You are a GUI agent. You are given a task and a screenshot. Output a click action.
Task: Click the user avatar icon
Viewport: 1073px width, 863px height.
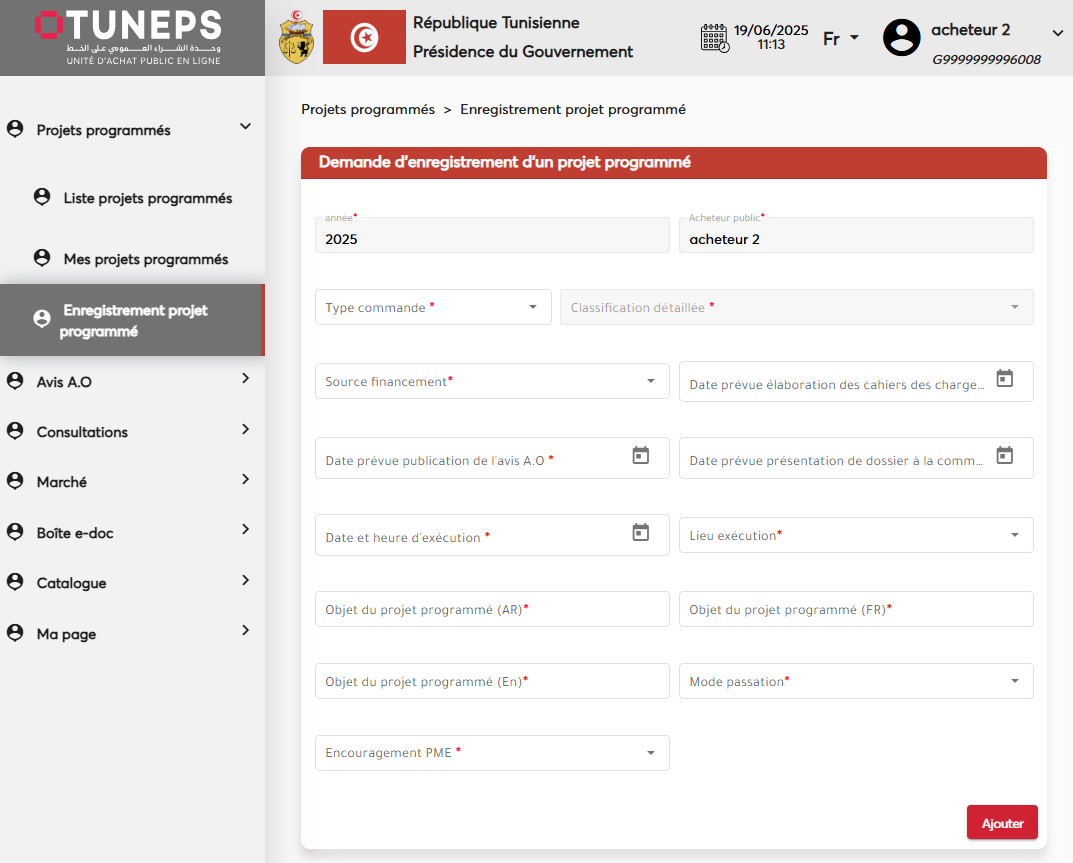pos(901,38)
